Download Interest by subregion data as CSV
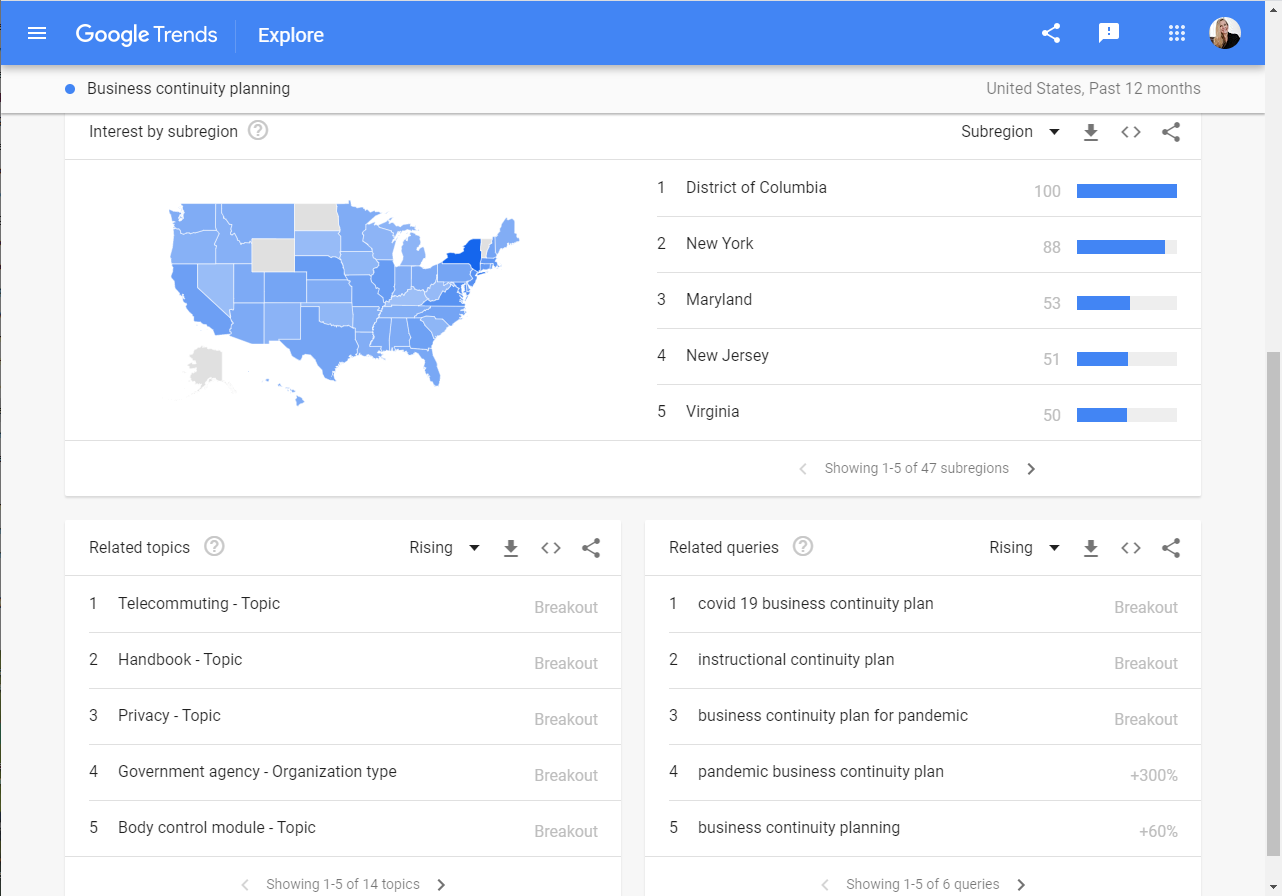The width and height of the screenshot is (1282, 896). coord(1091,131)
